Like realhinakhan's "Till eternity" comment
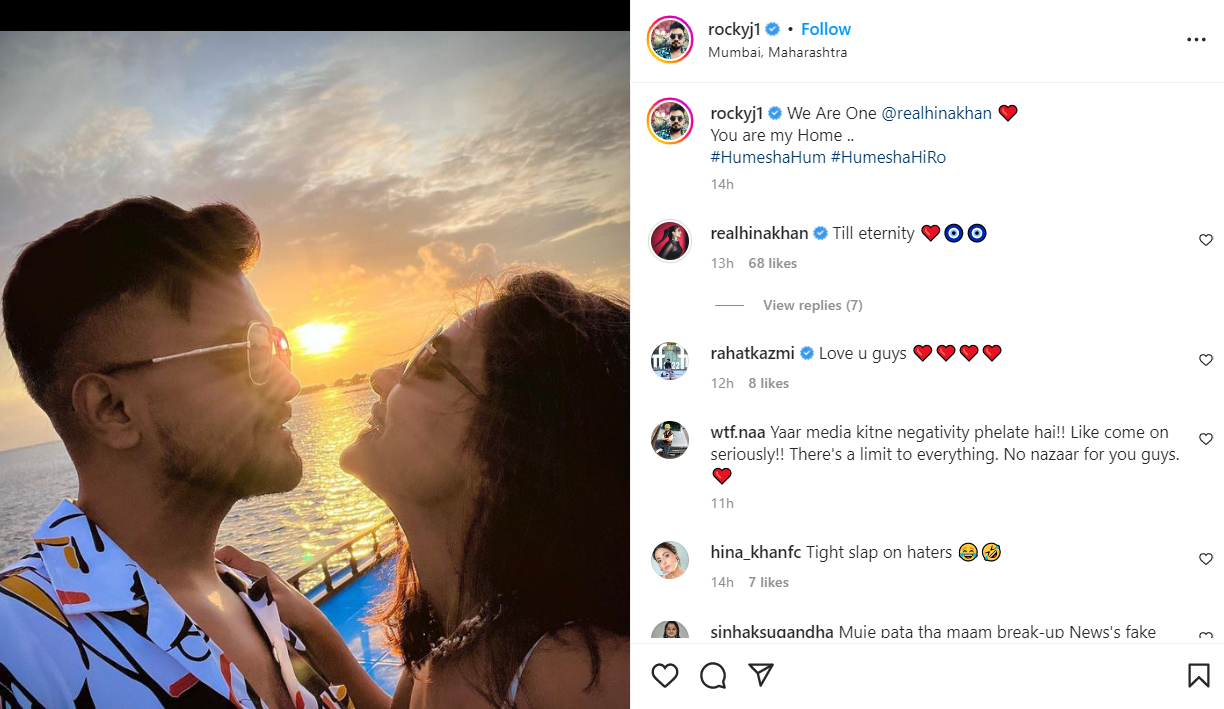Image resolution: width=1224 pixels, height=709 pixels. pos(1206,240)
